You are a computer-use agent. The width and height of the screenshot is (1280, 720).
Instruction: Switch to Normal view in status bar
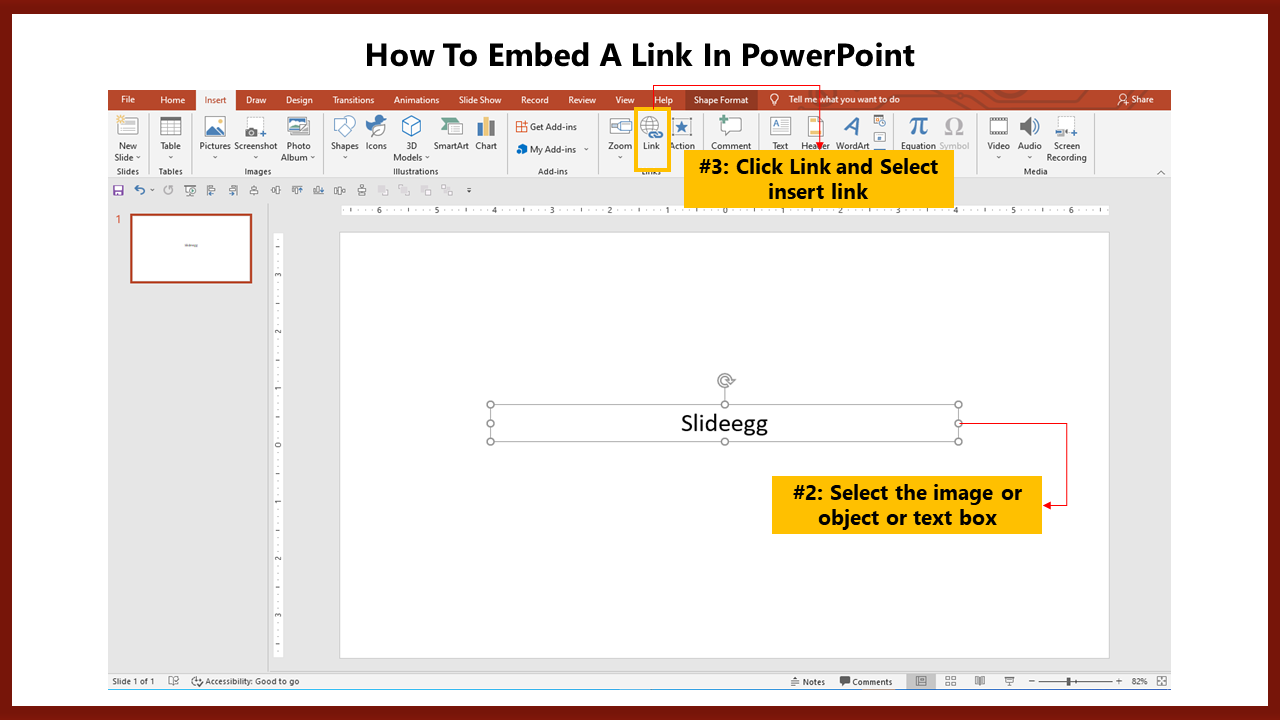921,681
